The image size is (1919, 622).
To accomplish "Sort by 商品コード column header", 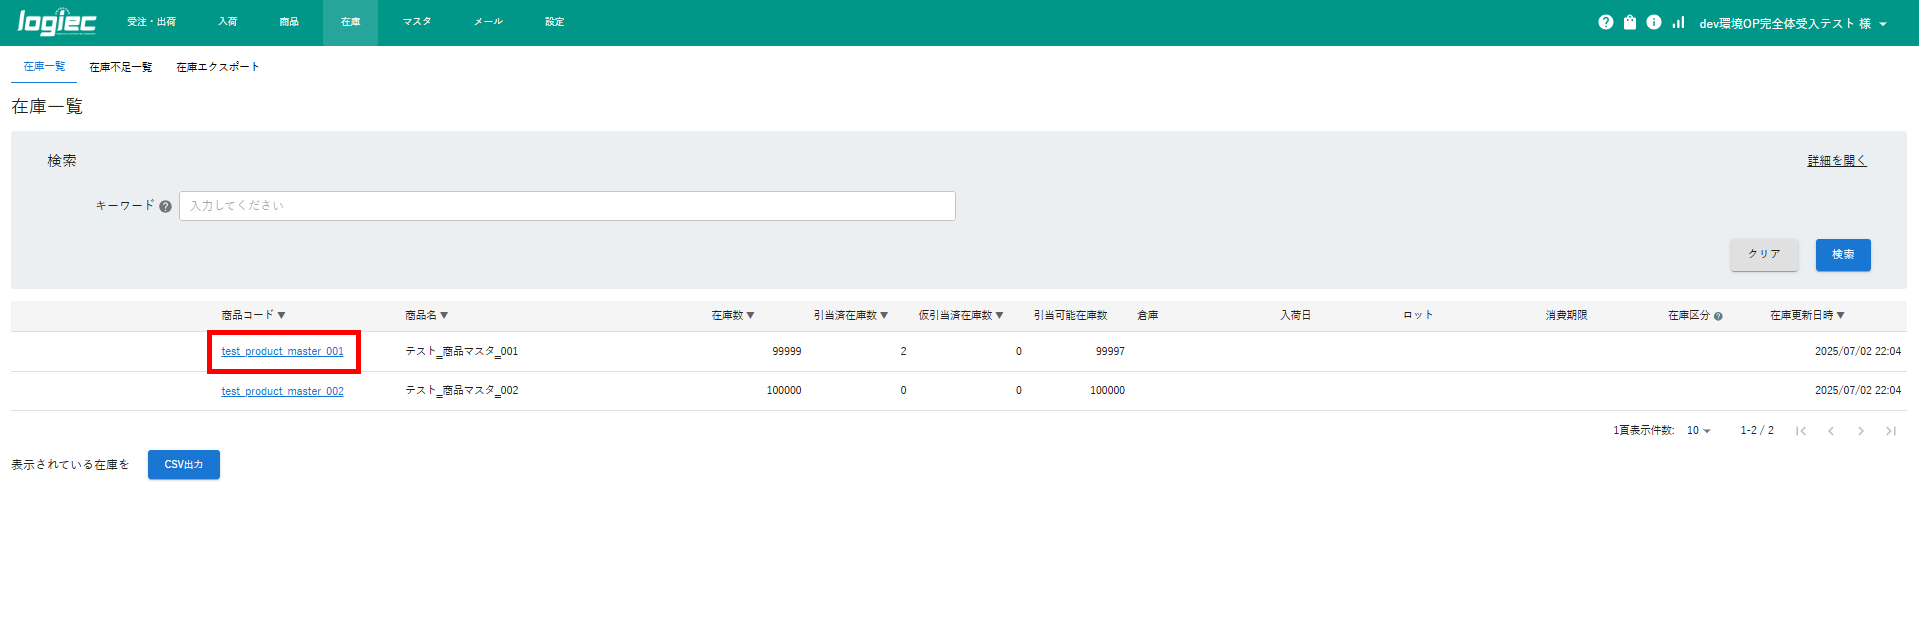I will tap(253, 315).
